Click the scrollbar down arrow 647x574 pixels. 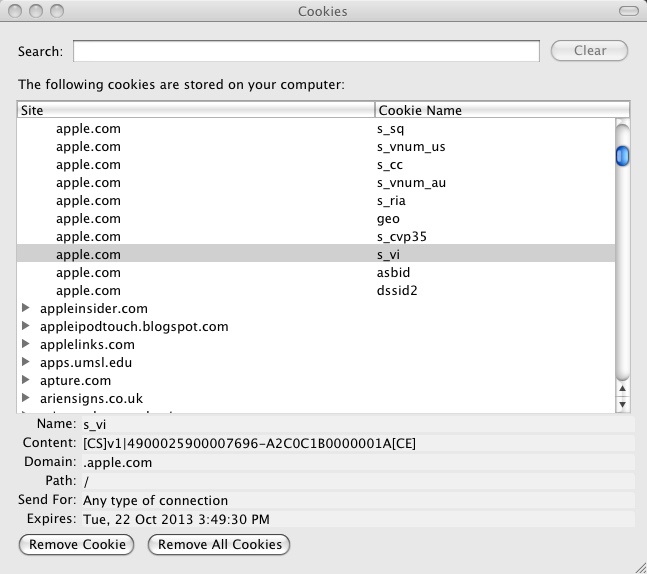coord(622,403)
